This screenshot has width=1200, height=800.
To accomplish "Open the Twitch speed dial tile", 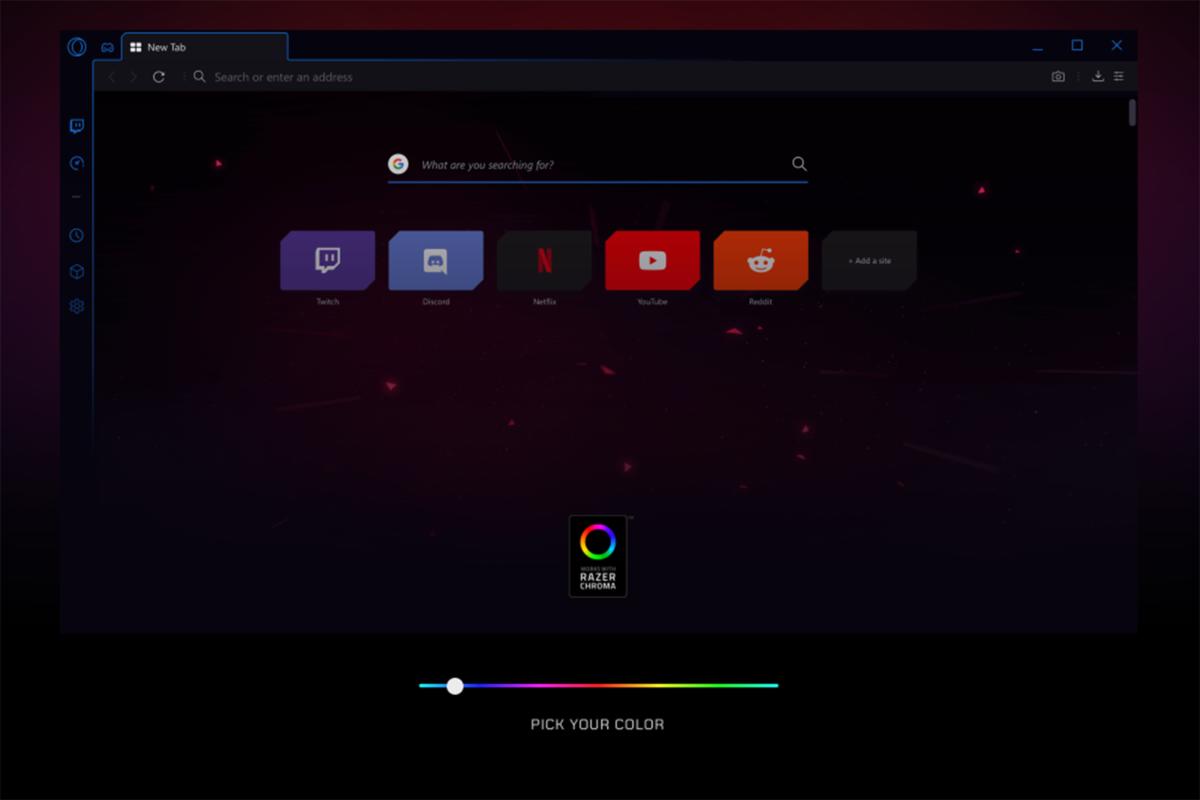I will [328, 261].
